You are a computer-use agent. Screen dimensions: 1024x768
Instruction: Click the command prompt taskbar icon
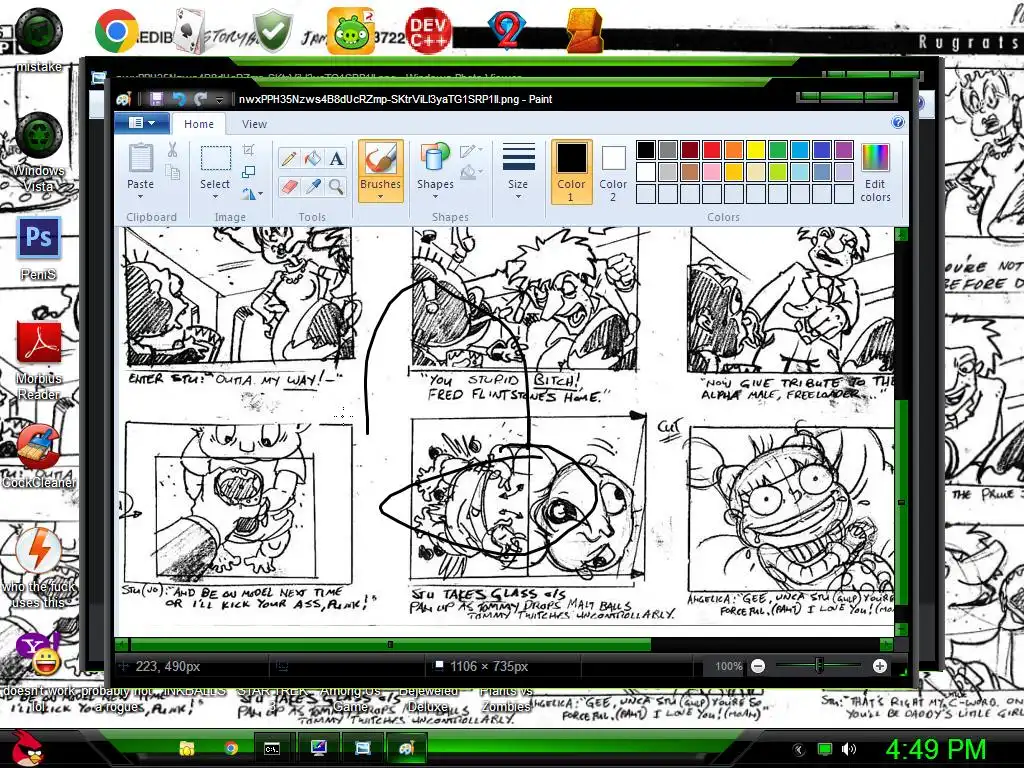[272, 748]
